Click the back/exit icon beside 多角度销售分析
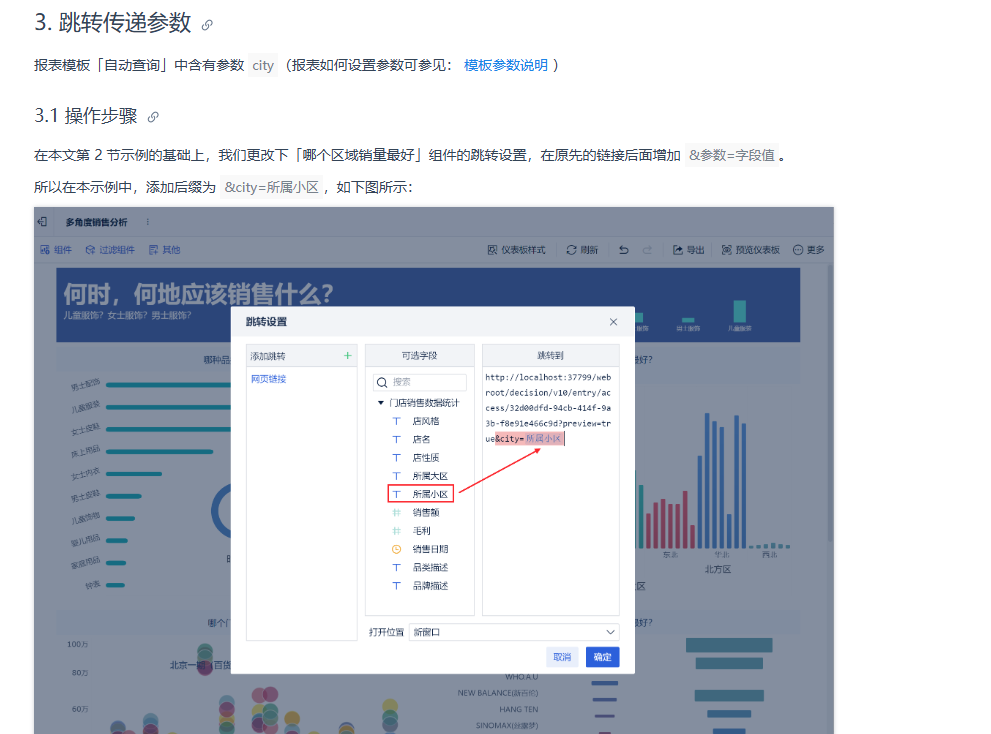 point(42,222)
